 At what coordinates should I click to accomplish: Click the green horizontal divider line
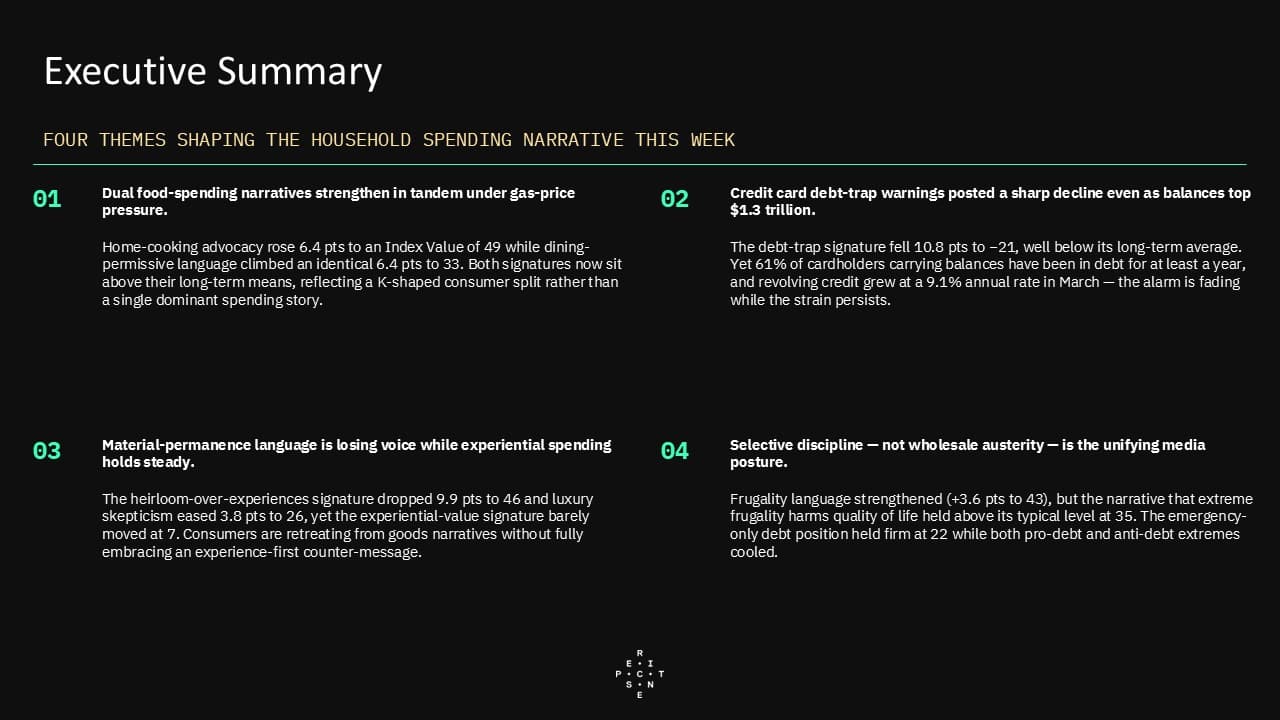click(x=640, y=164)
